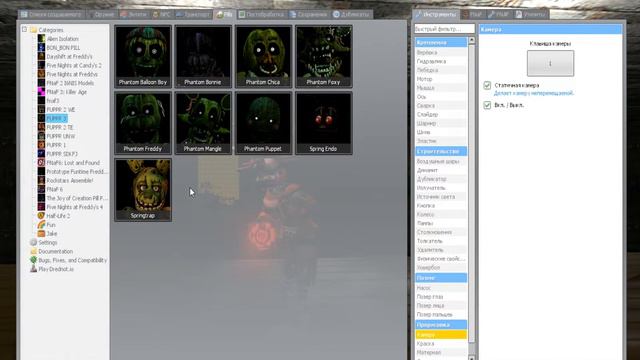The width and height of the screenshot is (640, 360).
Task: Spawn the Phantom Bonnie pill
Action: click(203, 56)
